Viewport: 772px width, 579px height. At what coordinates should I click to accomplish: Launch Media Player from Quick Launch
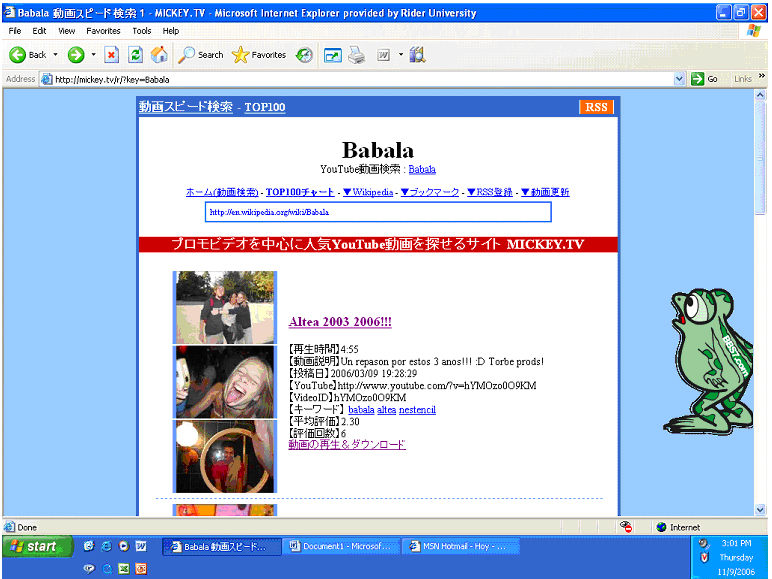point(124,546)
